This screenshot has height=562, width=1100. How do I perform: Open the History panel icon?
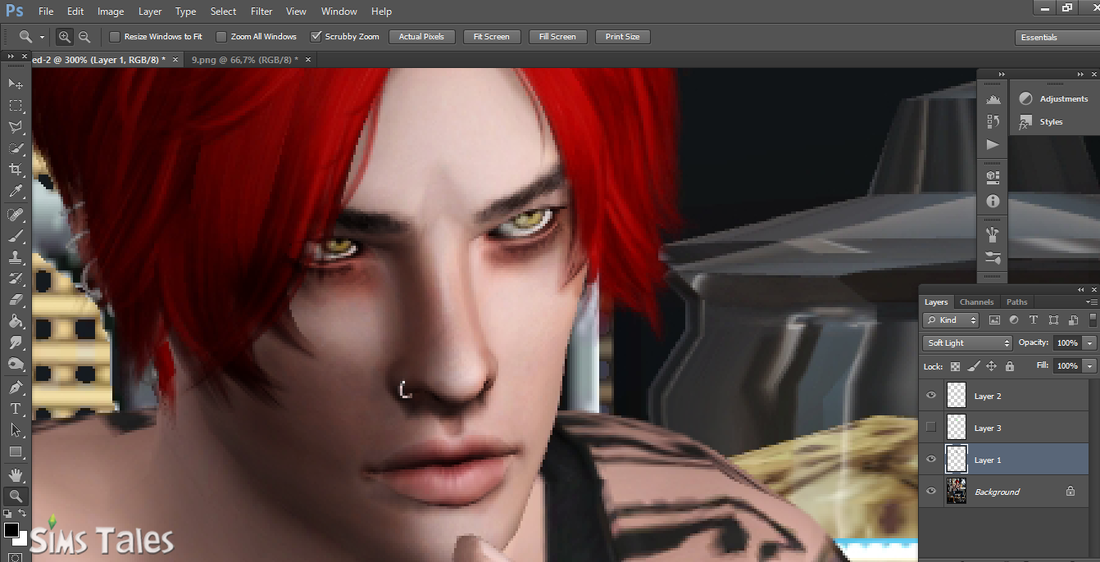tap(993, 121)
